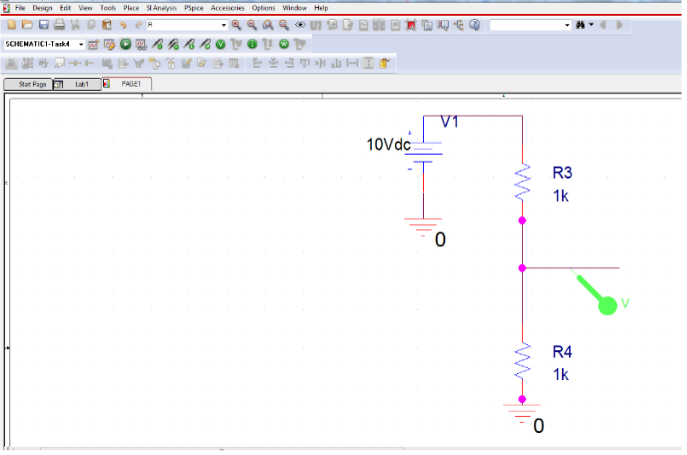The width and height of the screenshot is (687, 455).
Task: Click the Zoom In magnifier icon
Action: (236, 24)
